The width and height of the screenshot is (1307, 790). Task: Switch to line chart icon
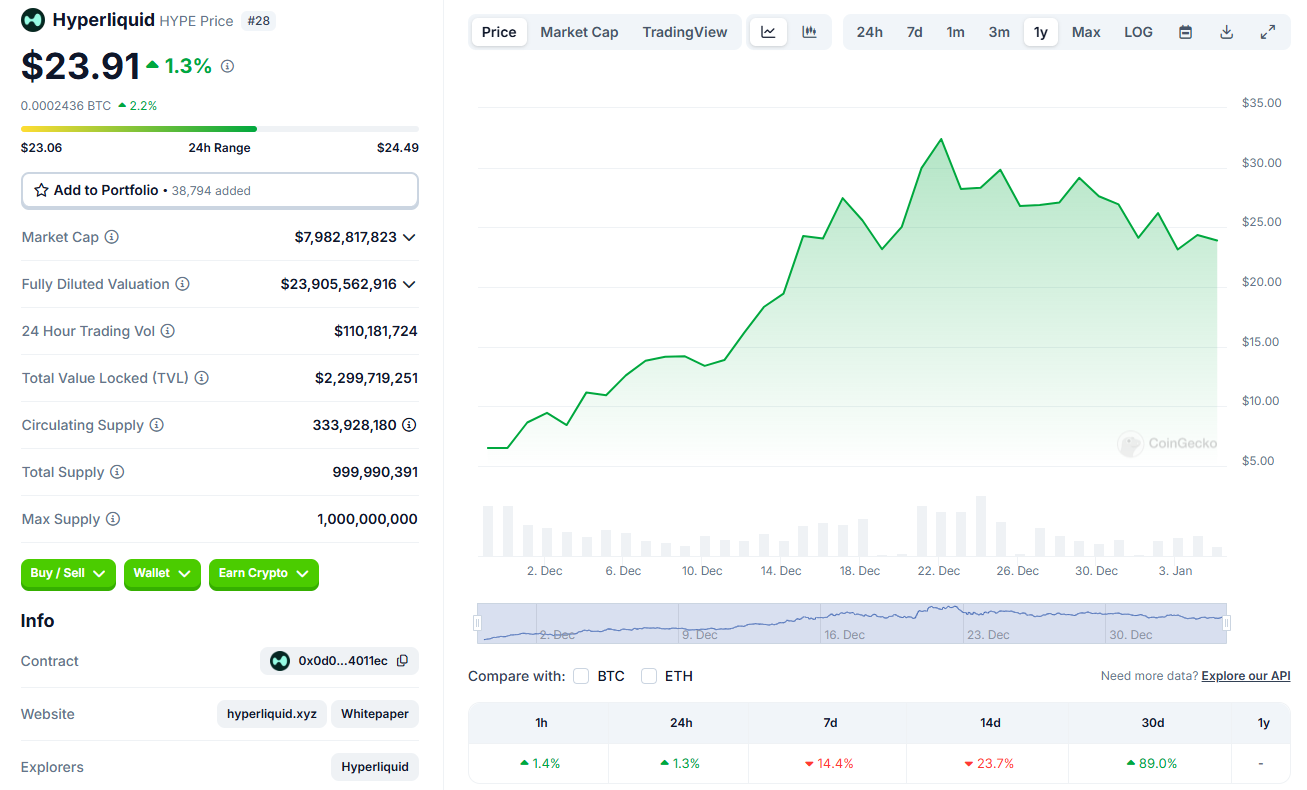[768, 32]
